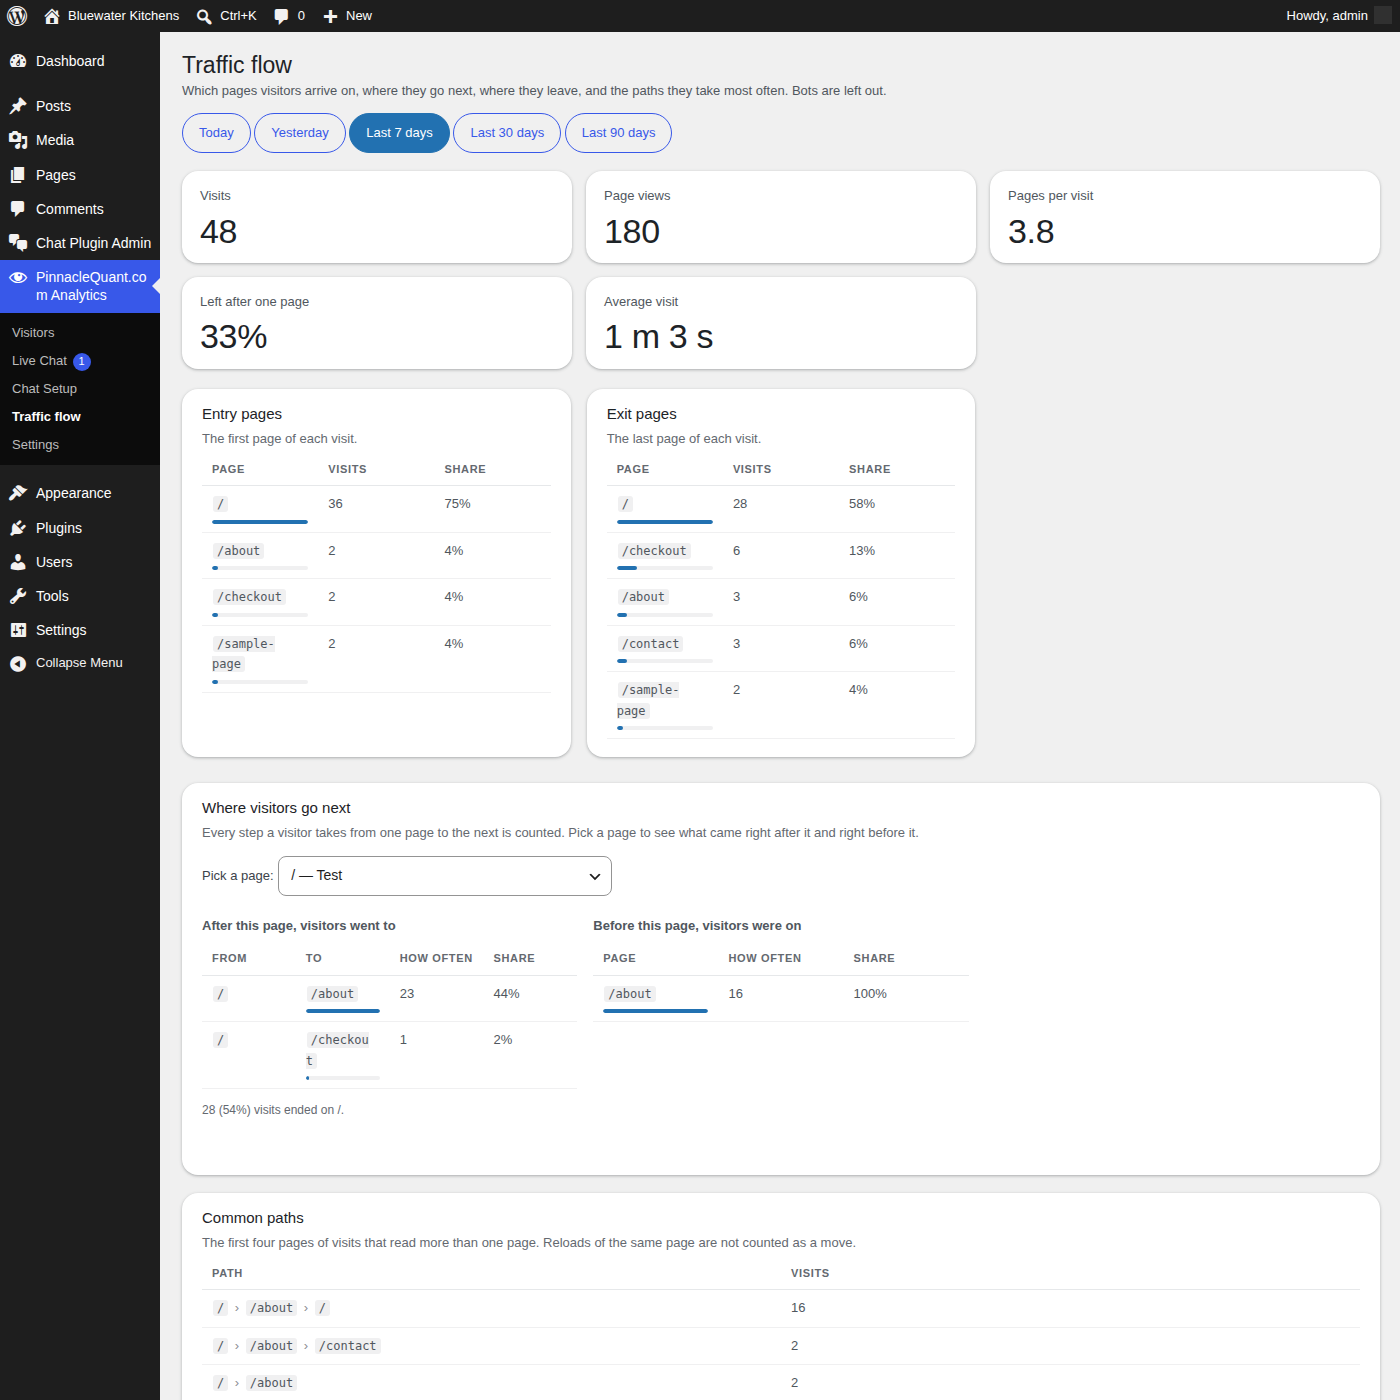This screenshot has width=1400, height=1400.
Task: Click the "28 (54%) visits ended on /." note
Action: [273, 1110]
